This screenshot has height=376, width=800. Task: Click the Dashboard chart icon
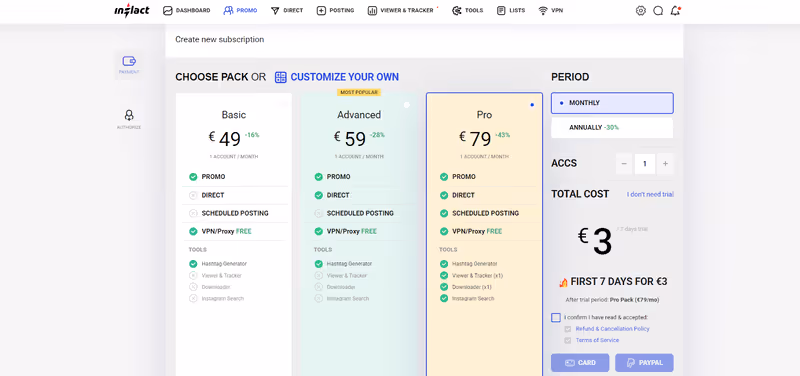[168, 10]
